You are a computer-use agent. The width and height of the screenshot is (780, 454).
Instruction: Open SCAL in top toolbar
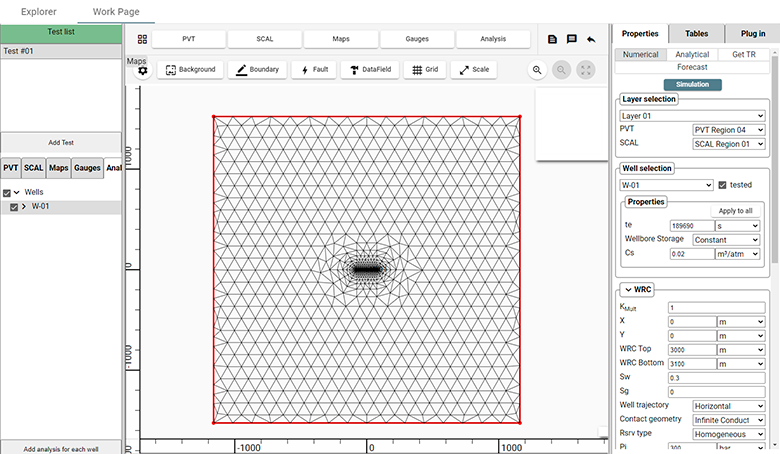point(265,39)
